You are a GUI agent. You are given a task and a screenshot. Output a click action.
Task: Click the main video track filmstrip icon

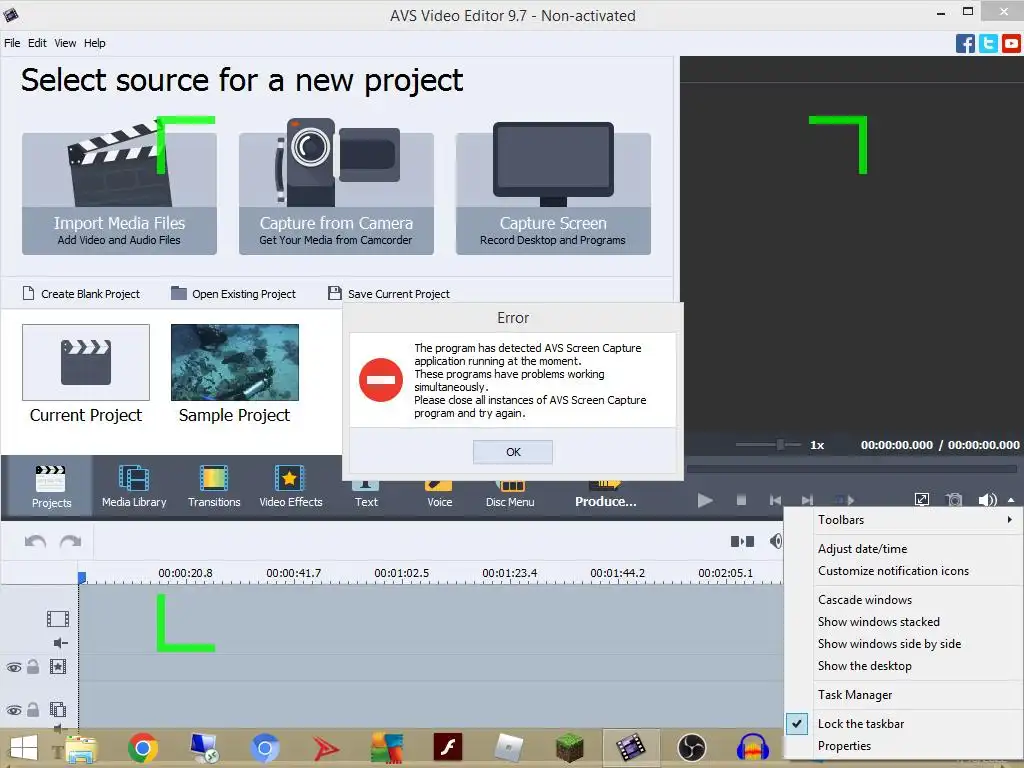(57, 618)
